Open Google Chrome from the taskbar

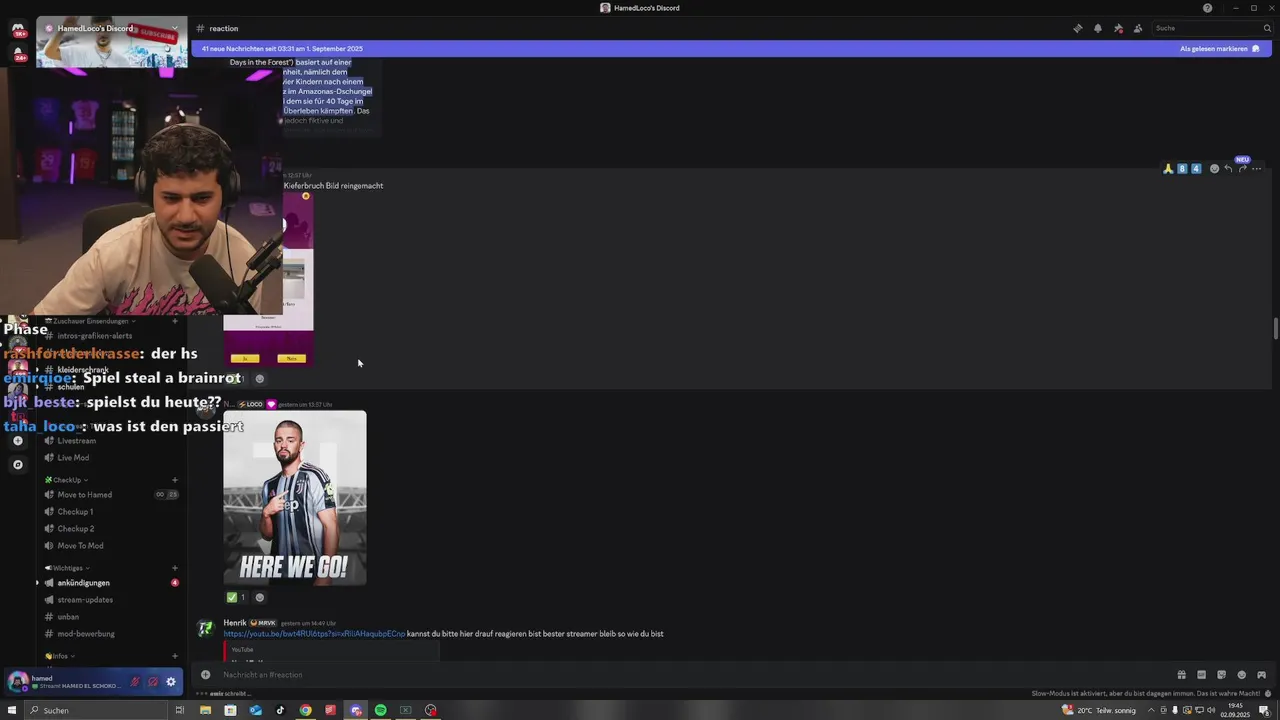pyautogui.click(x=305, y=710)
